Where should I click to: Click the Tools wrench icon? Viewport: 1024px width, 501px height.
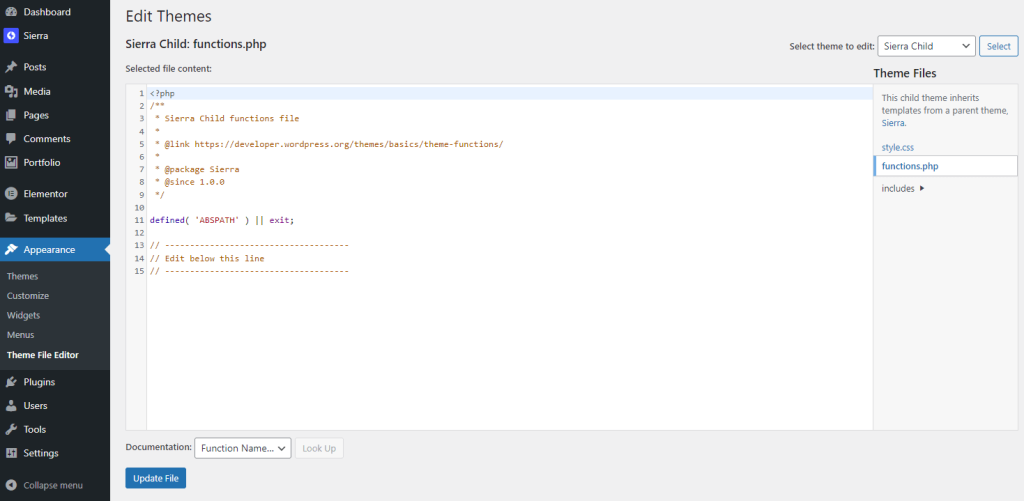coord(10,430)
